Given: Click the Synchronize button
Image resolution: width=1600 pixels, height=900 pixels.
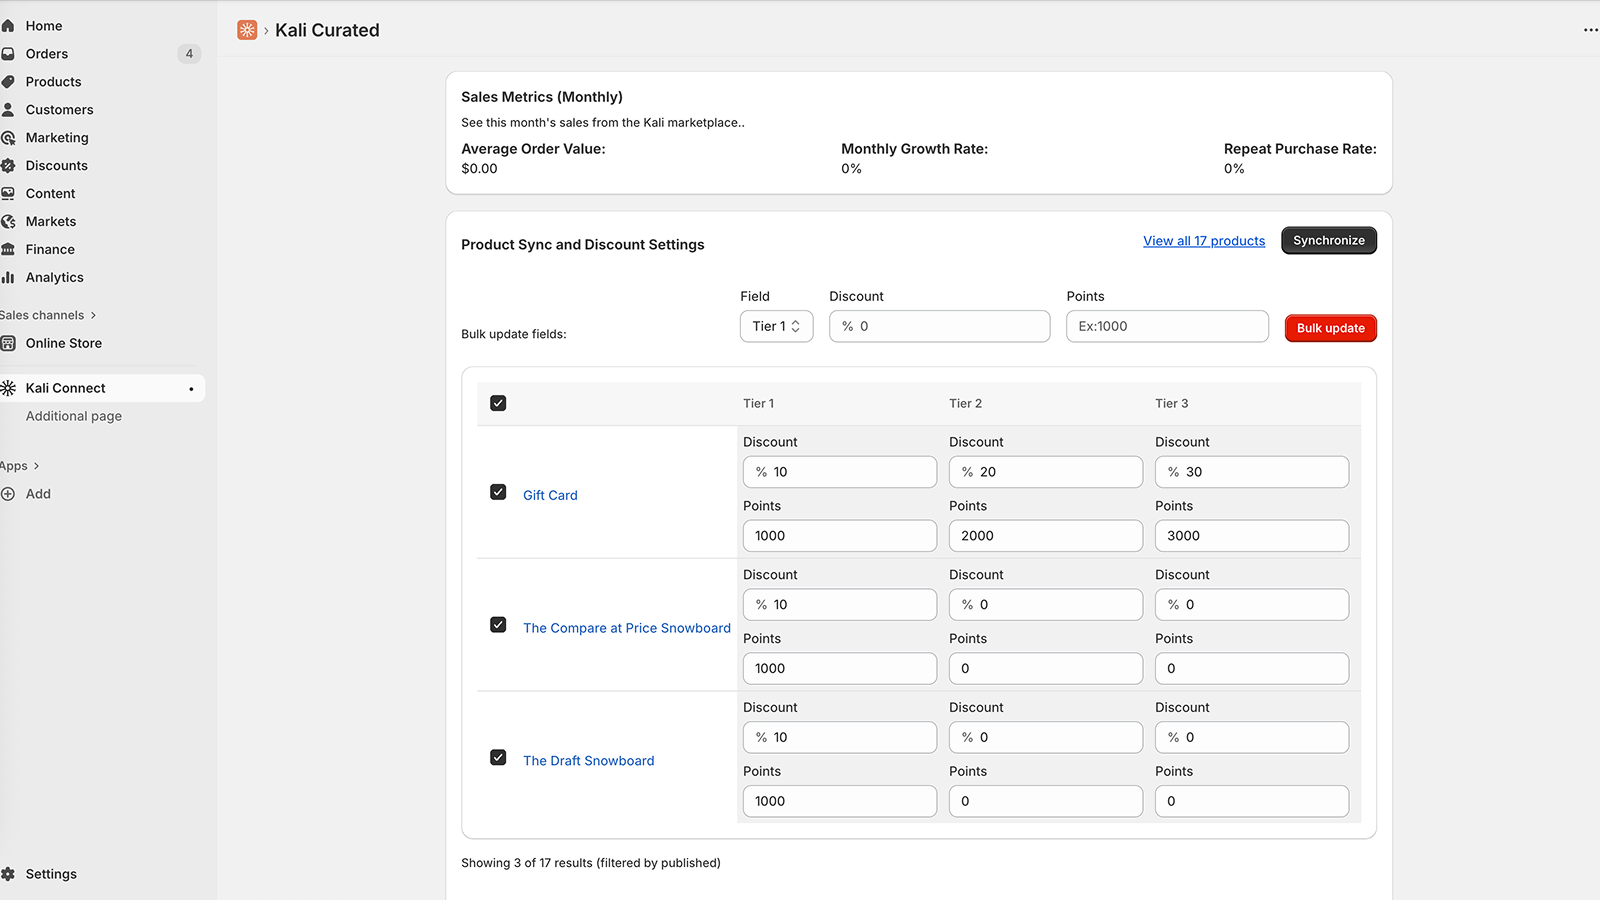Looking at the screenshot, I should pos(1328,241).
